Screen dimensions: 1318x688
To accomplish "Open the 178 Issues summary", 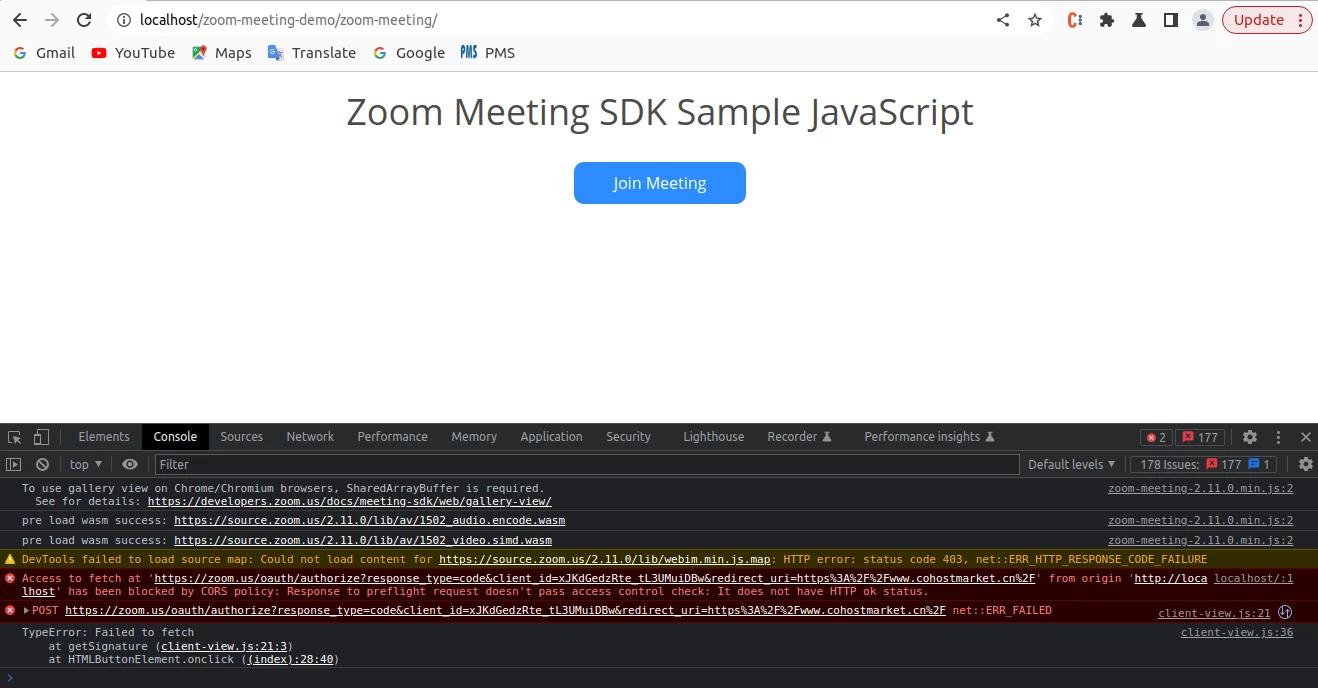I will pos(1205,464).
